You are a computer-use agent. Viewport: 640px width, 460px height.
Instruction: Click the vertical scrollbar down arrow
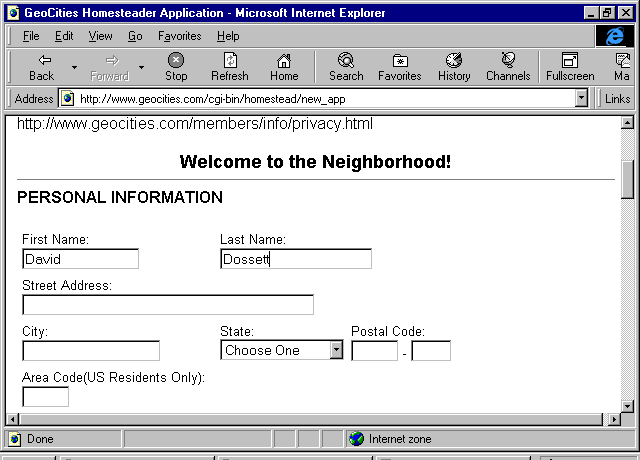point(627,406)
